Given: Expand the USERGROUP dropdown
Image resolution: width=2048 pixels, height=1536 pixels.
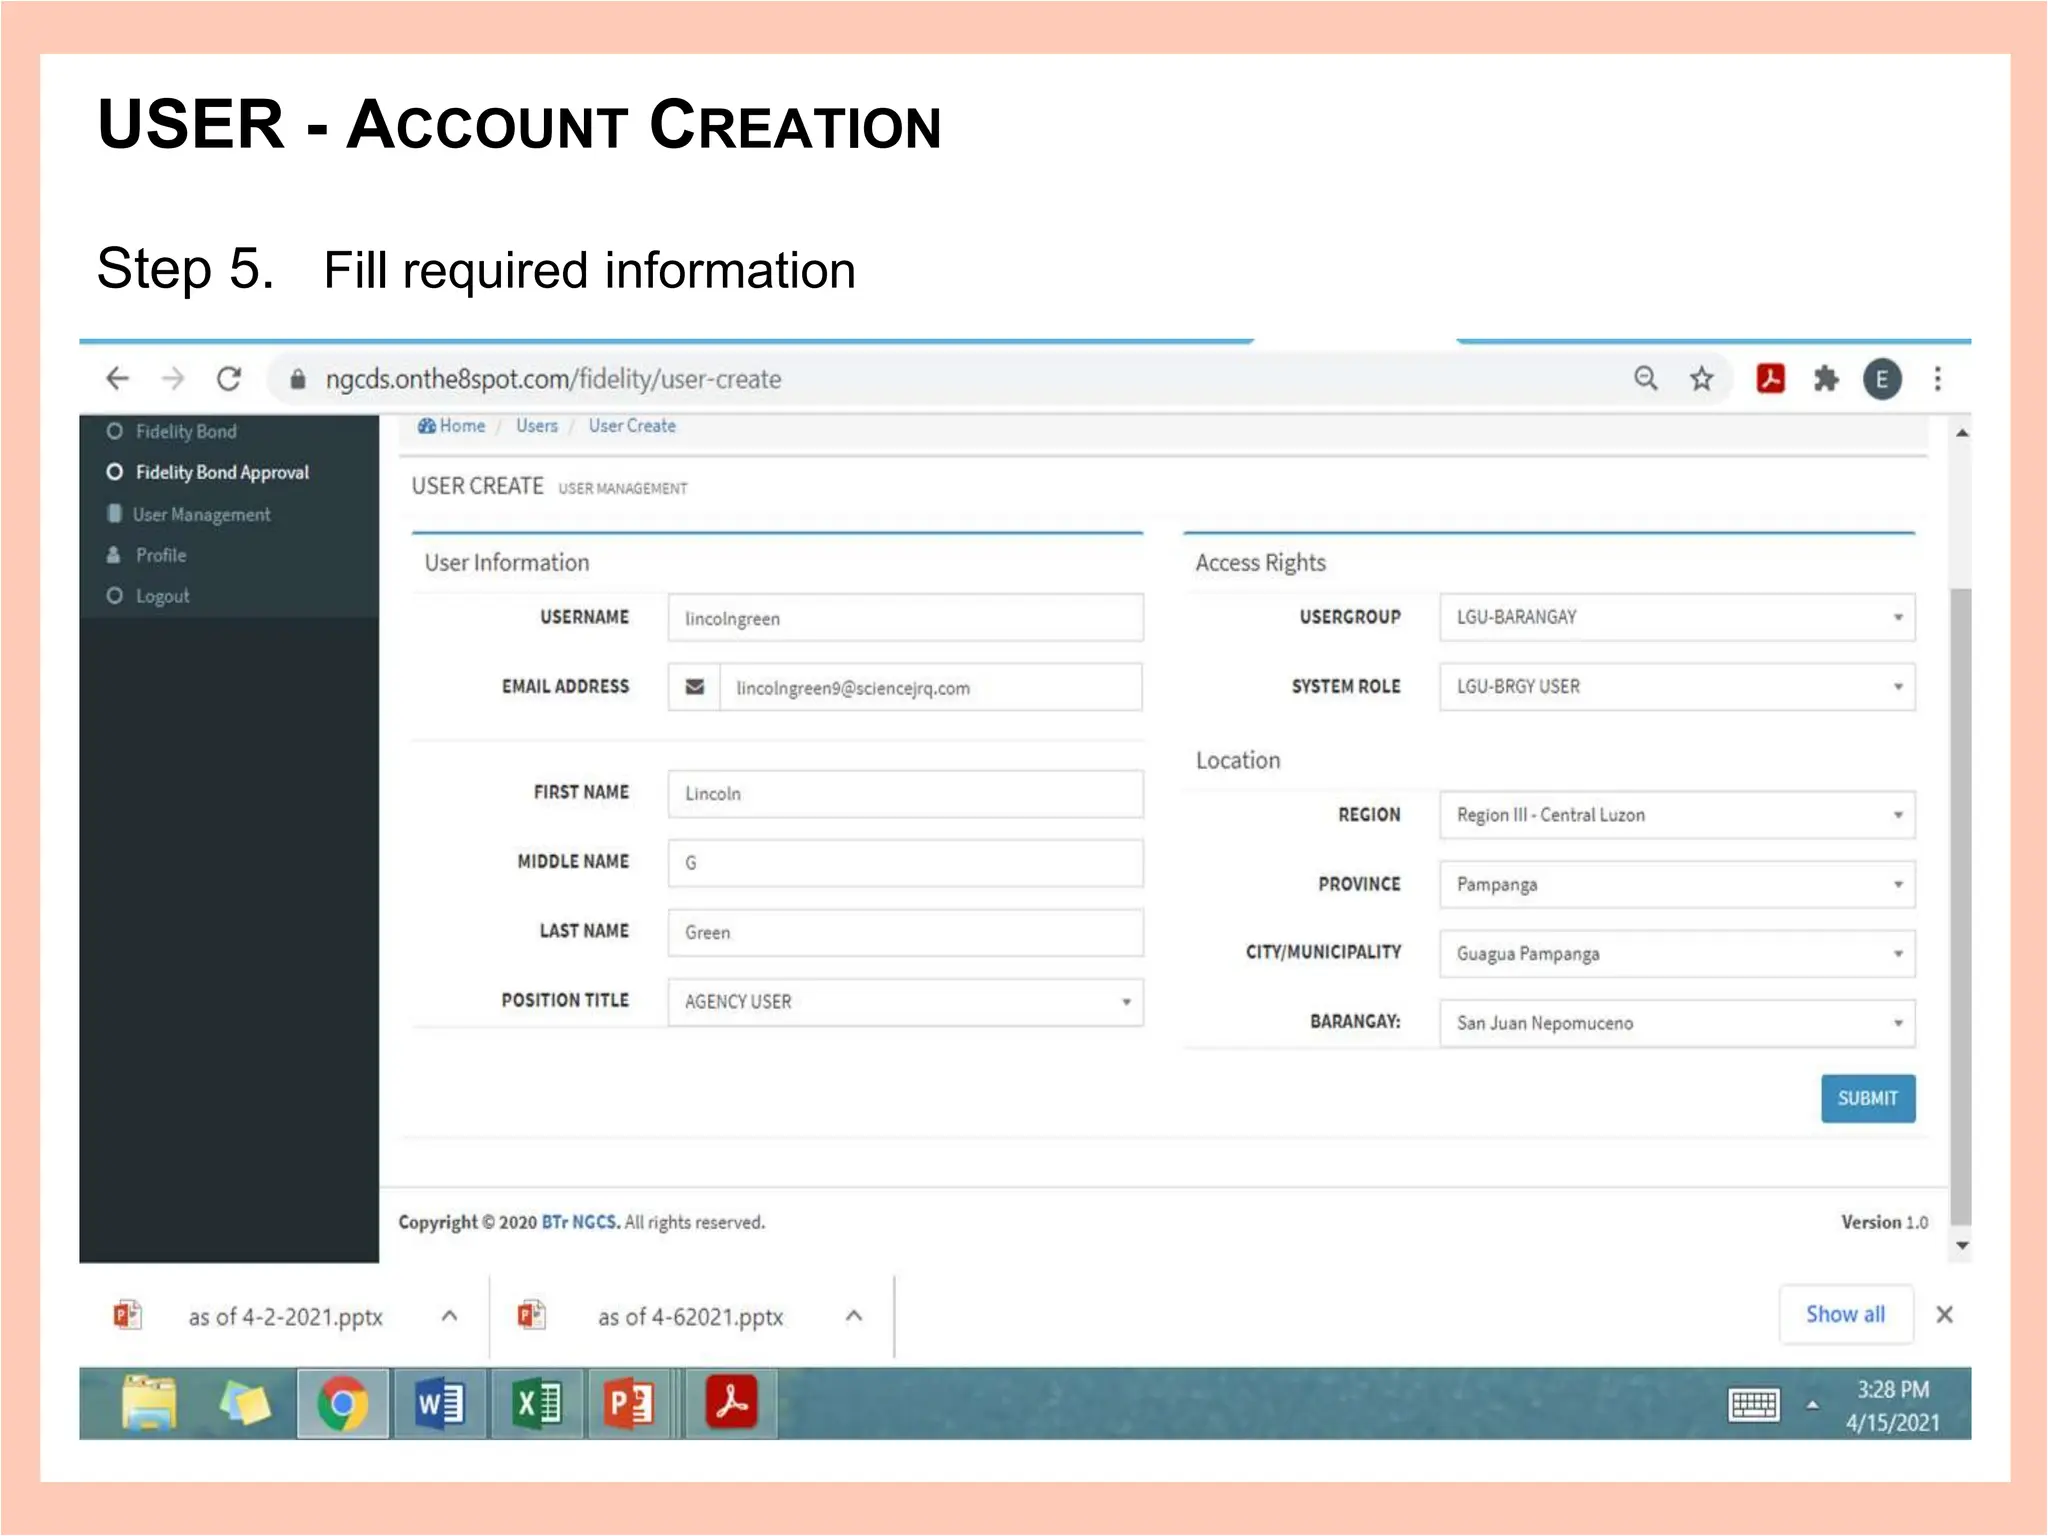Looking at the screenshot, I should (x=1677, y=617).
